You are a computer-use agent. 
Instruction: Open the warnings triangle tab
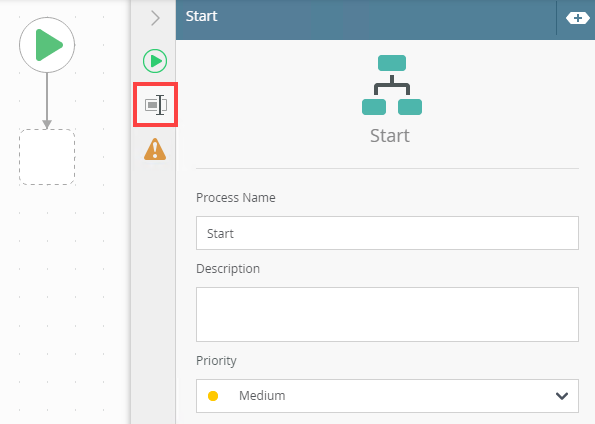coord(155,149)
